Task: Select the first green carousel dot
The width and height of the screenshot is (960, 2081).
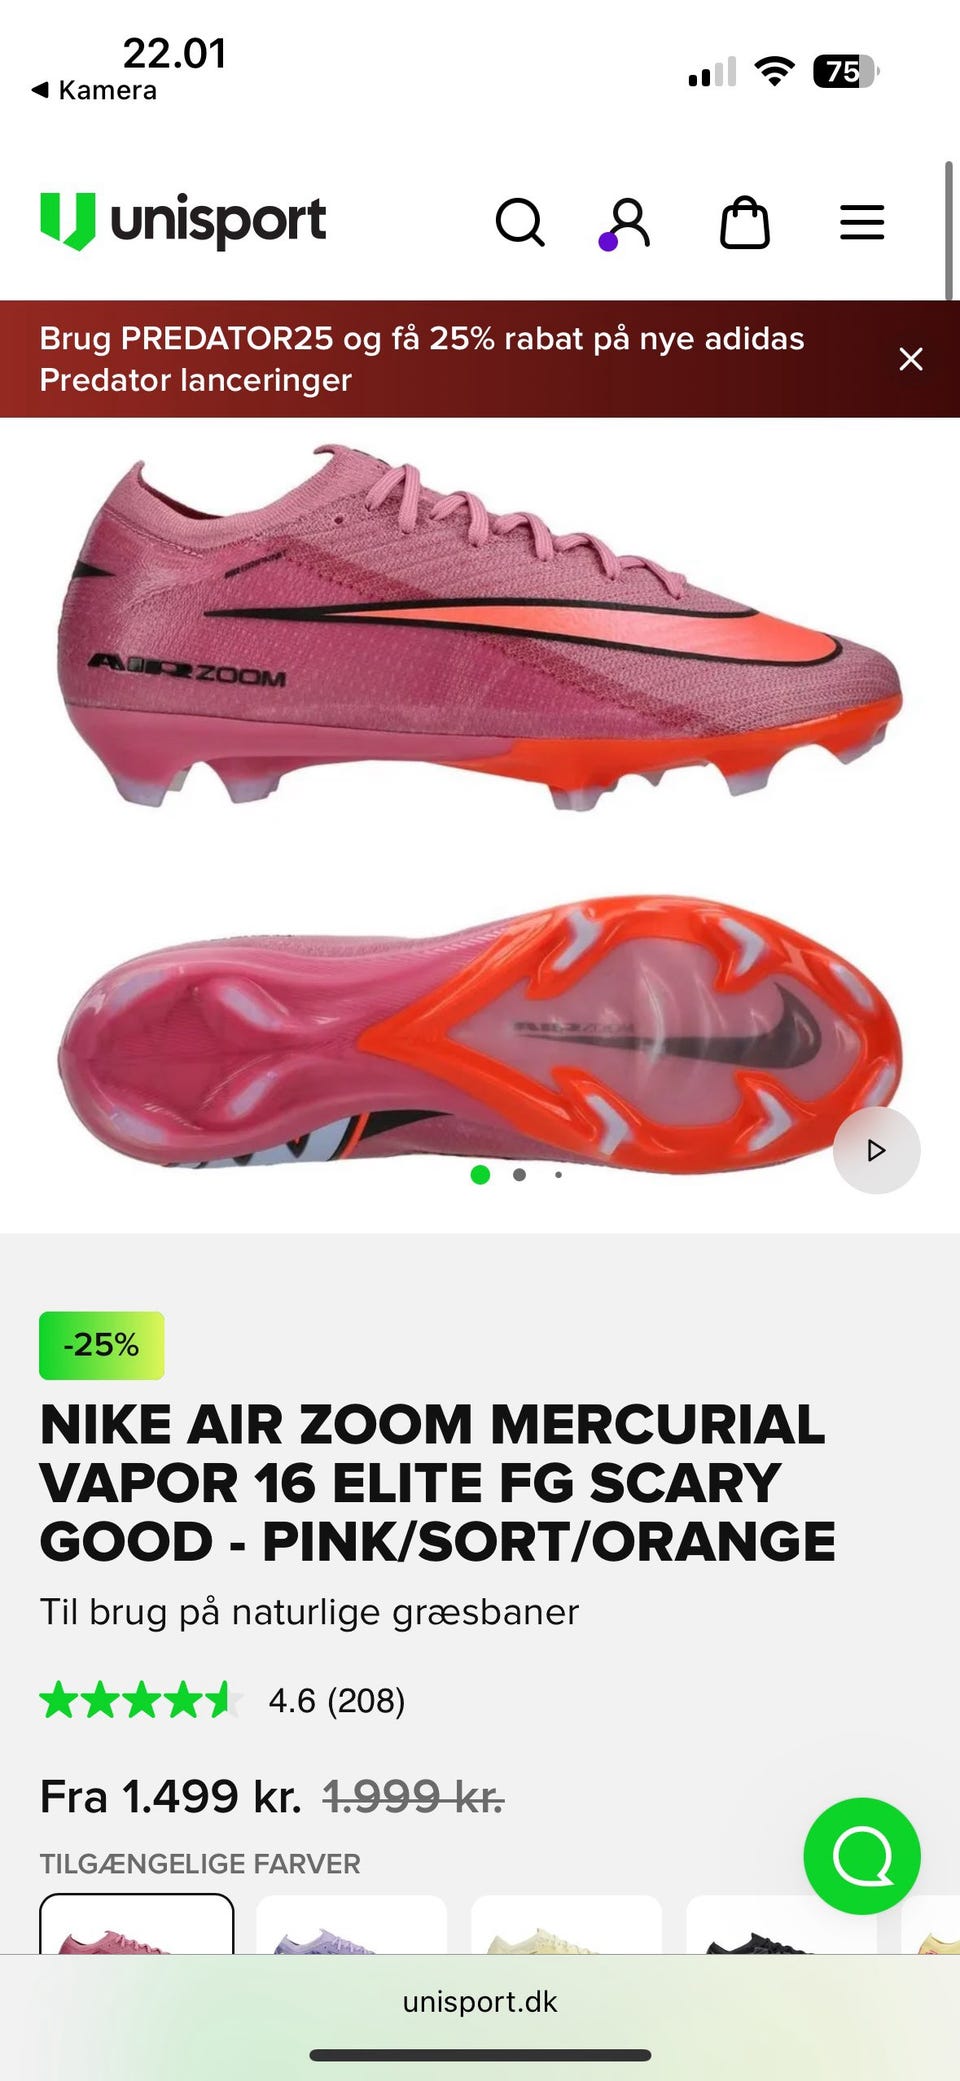Action: [480, 1174]
